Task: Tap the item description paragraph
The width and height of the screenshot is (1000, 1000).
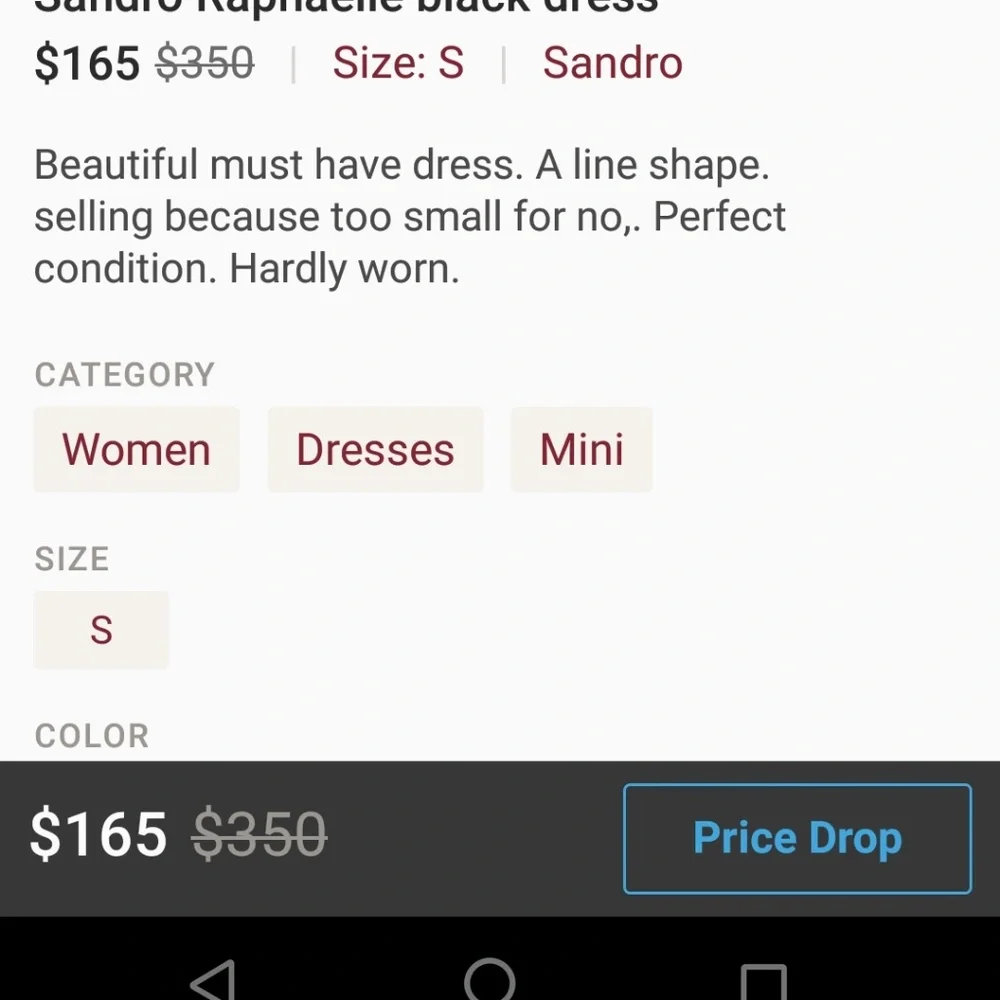Action: (410, 215)
